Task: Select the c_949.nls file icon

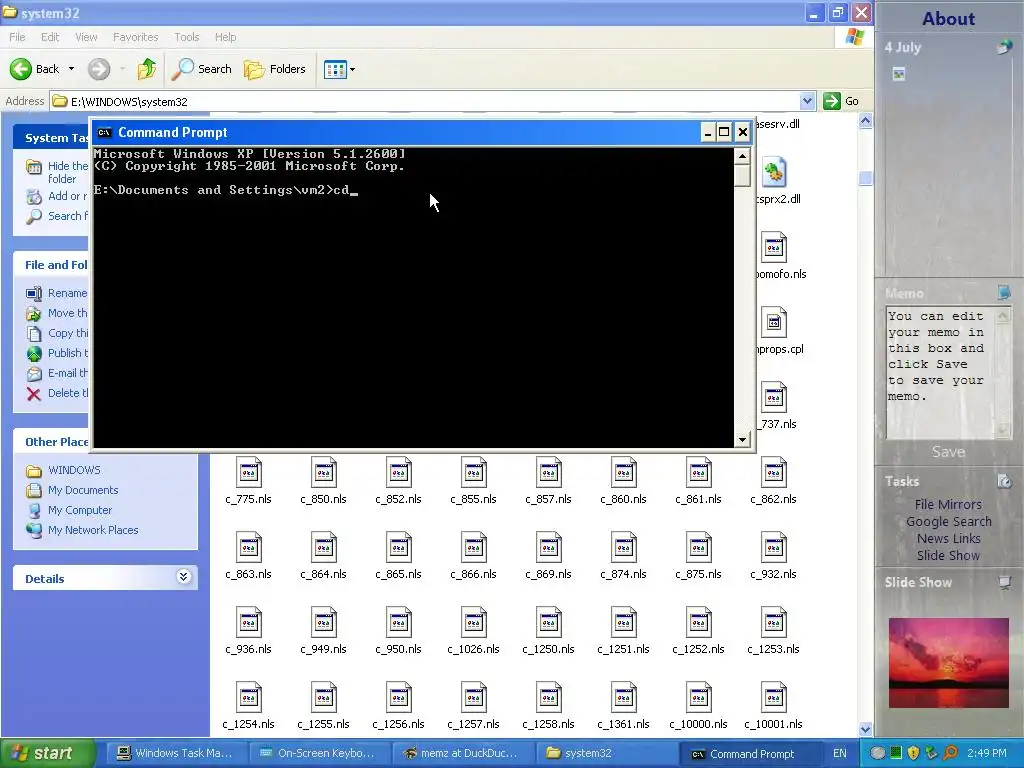Action: coord(324,622)
